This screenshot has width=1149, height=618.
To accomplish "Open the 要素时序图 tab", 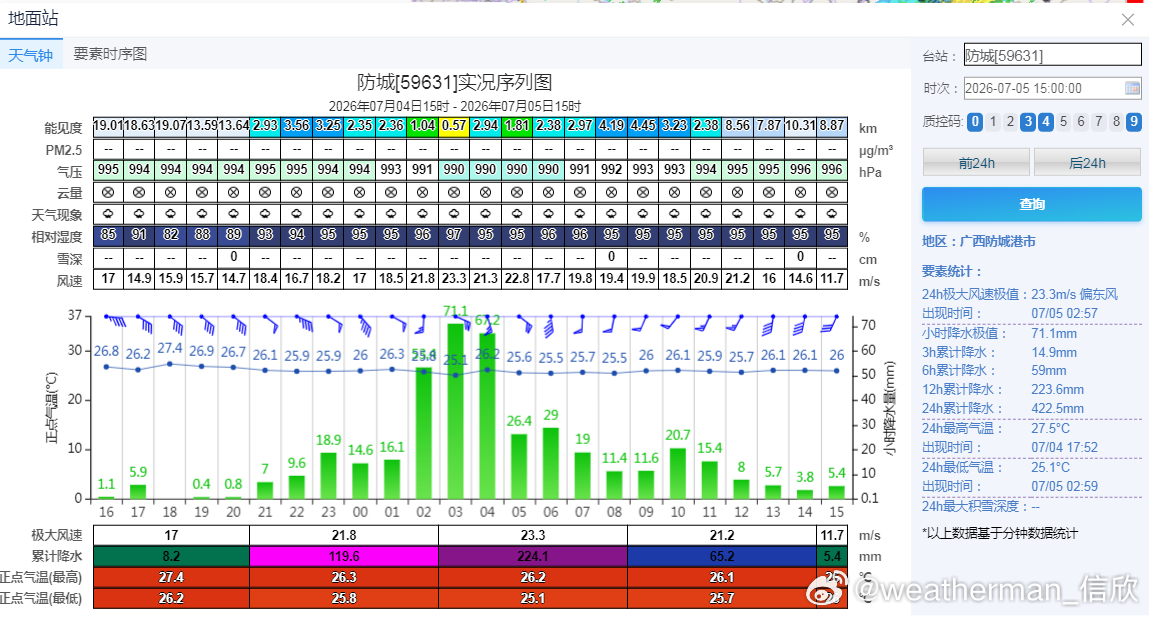I will [x=111, y=54].
